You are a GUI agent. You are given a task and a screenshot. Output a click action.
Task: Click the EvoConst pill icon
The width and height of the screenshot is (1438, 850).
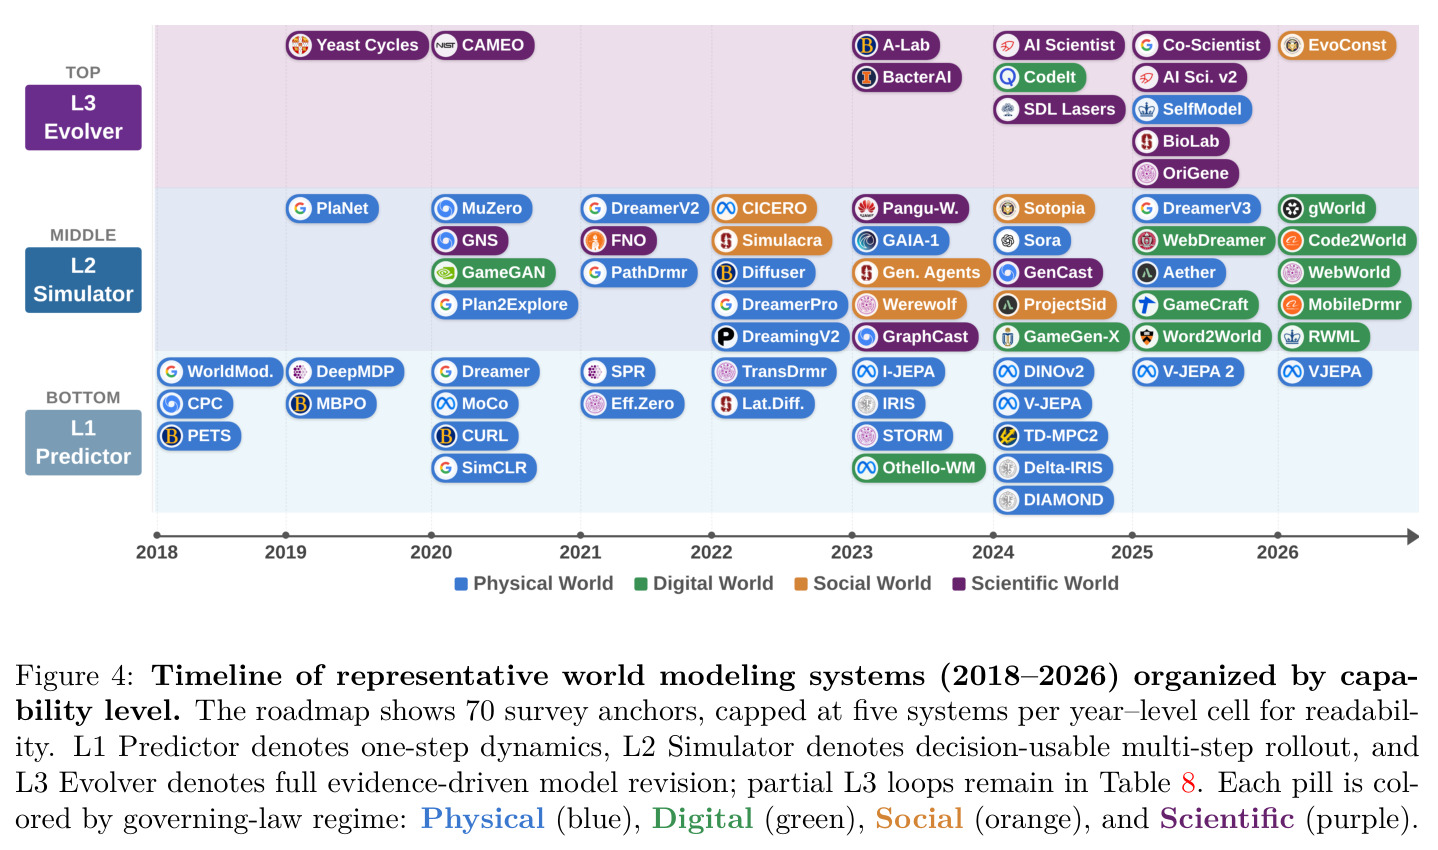tap(1293, 45)
